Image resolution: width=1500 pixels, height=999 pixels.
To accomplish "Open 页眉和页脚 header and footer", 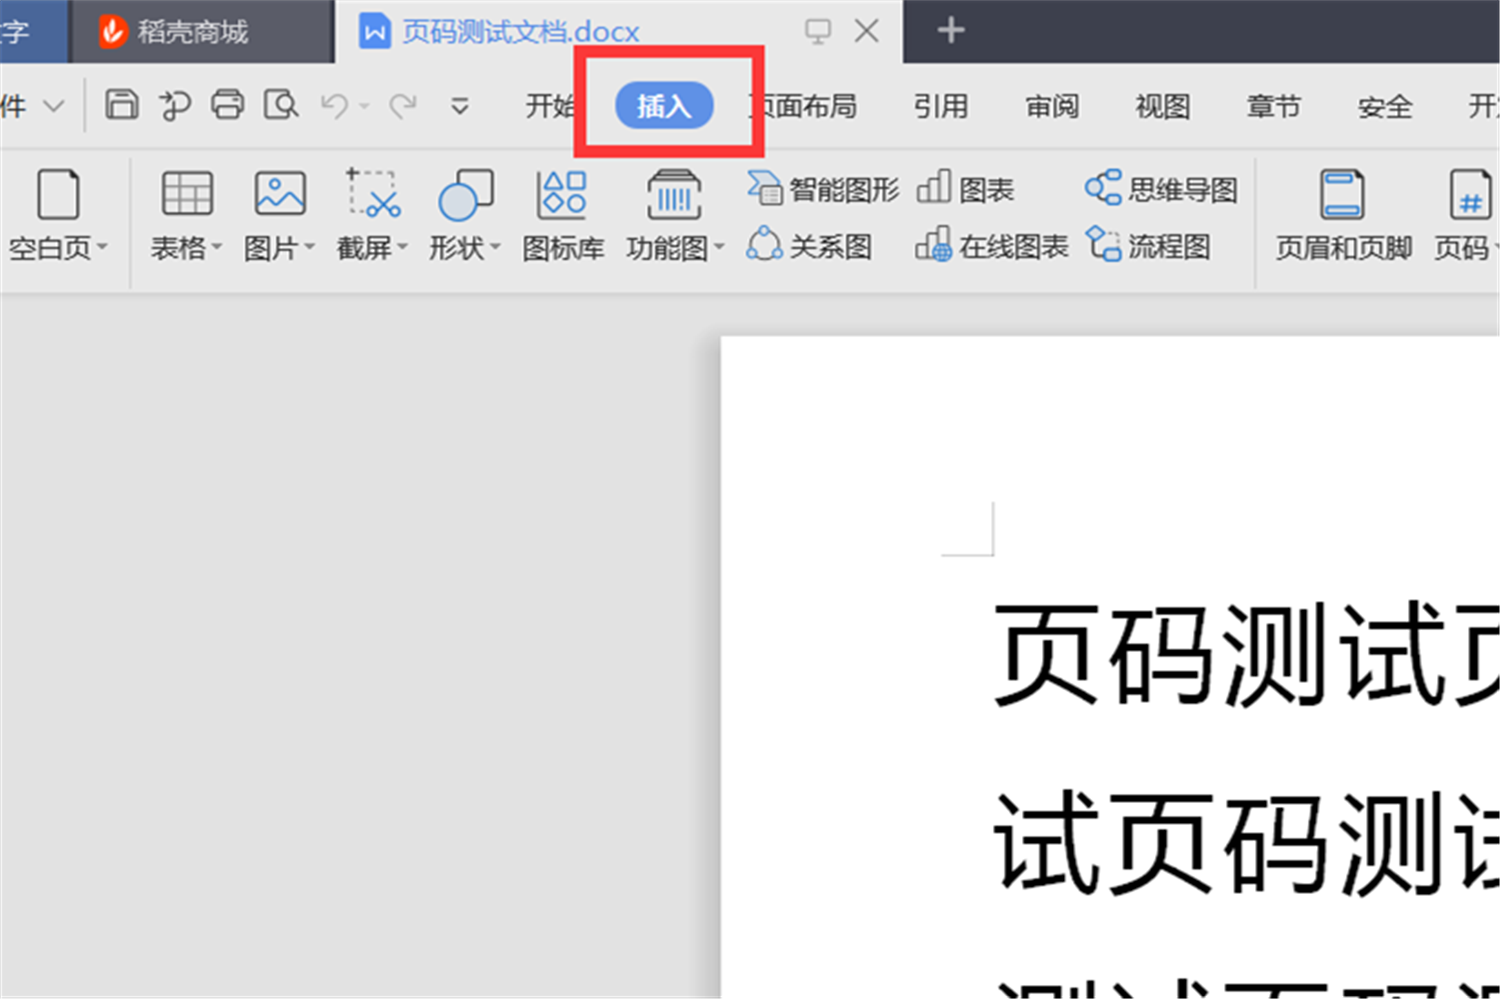I will [x=1343, y=215].
